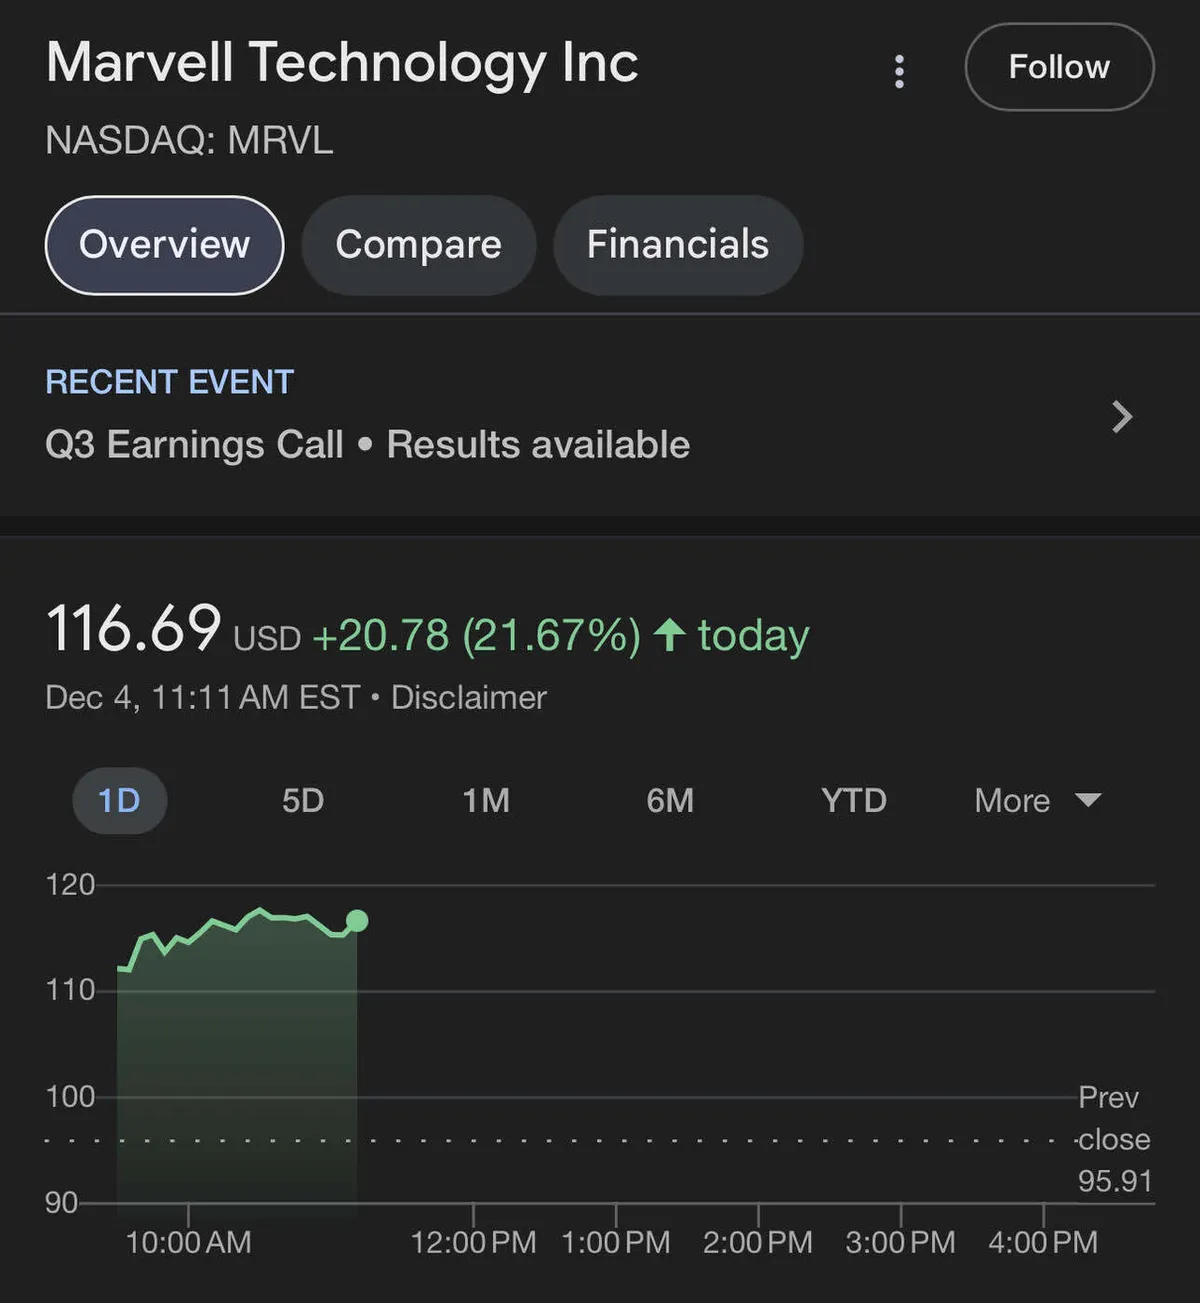
Task: Follow Marvell Technology stock
Action: pyautogui.click(x=1059, y=67)
